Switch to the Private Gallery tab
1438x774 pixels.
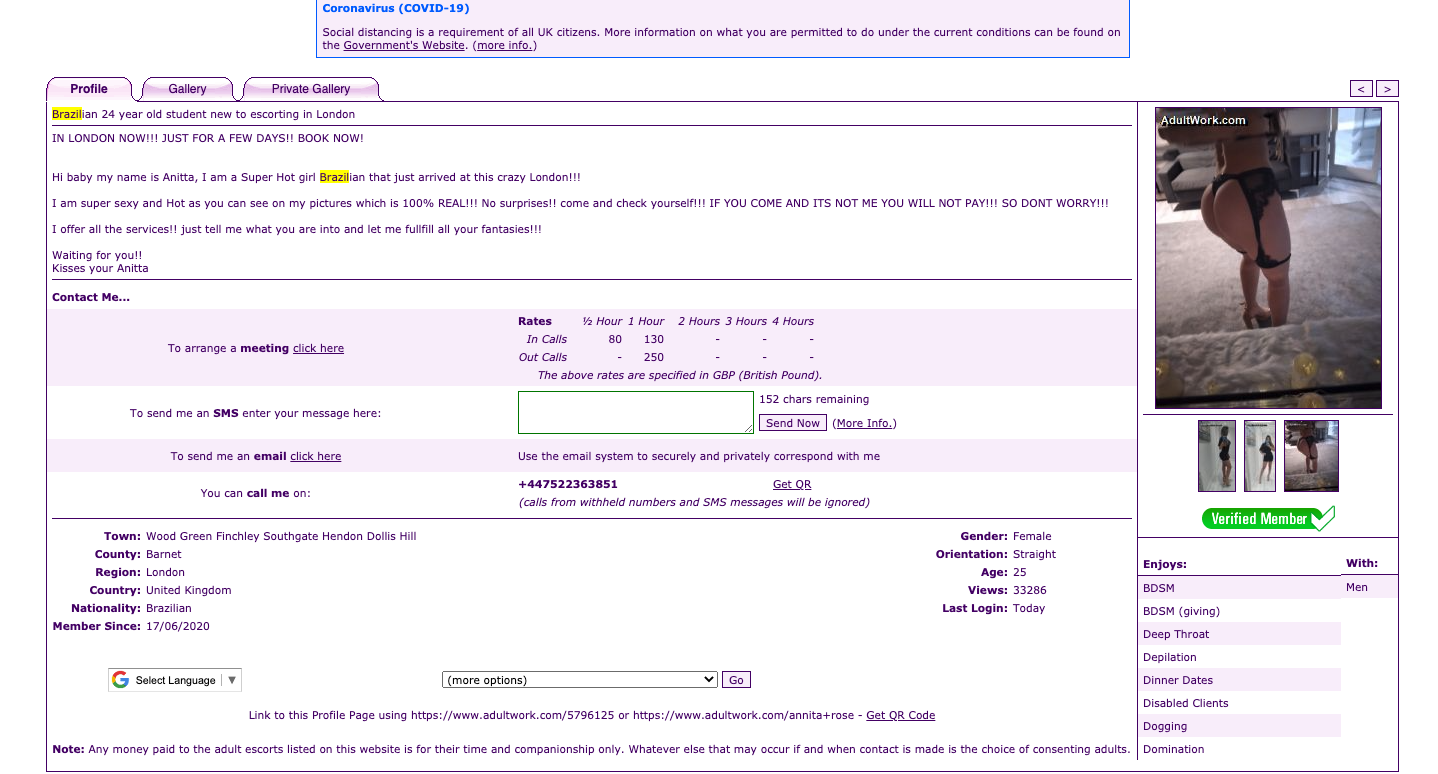coord(311,89)
